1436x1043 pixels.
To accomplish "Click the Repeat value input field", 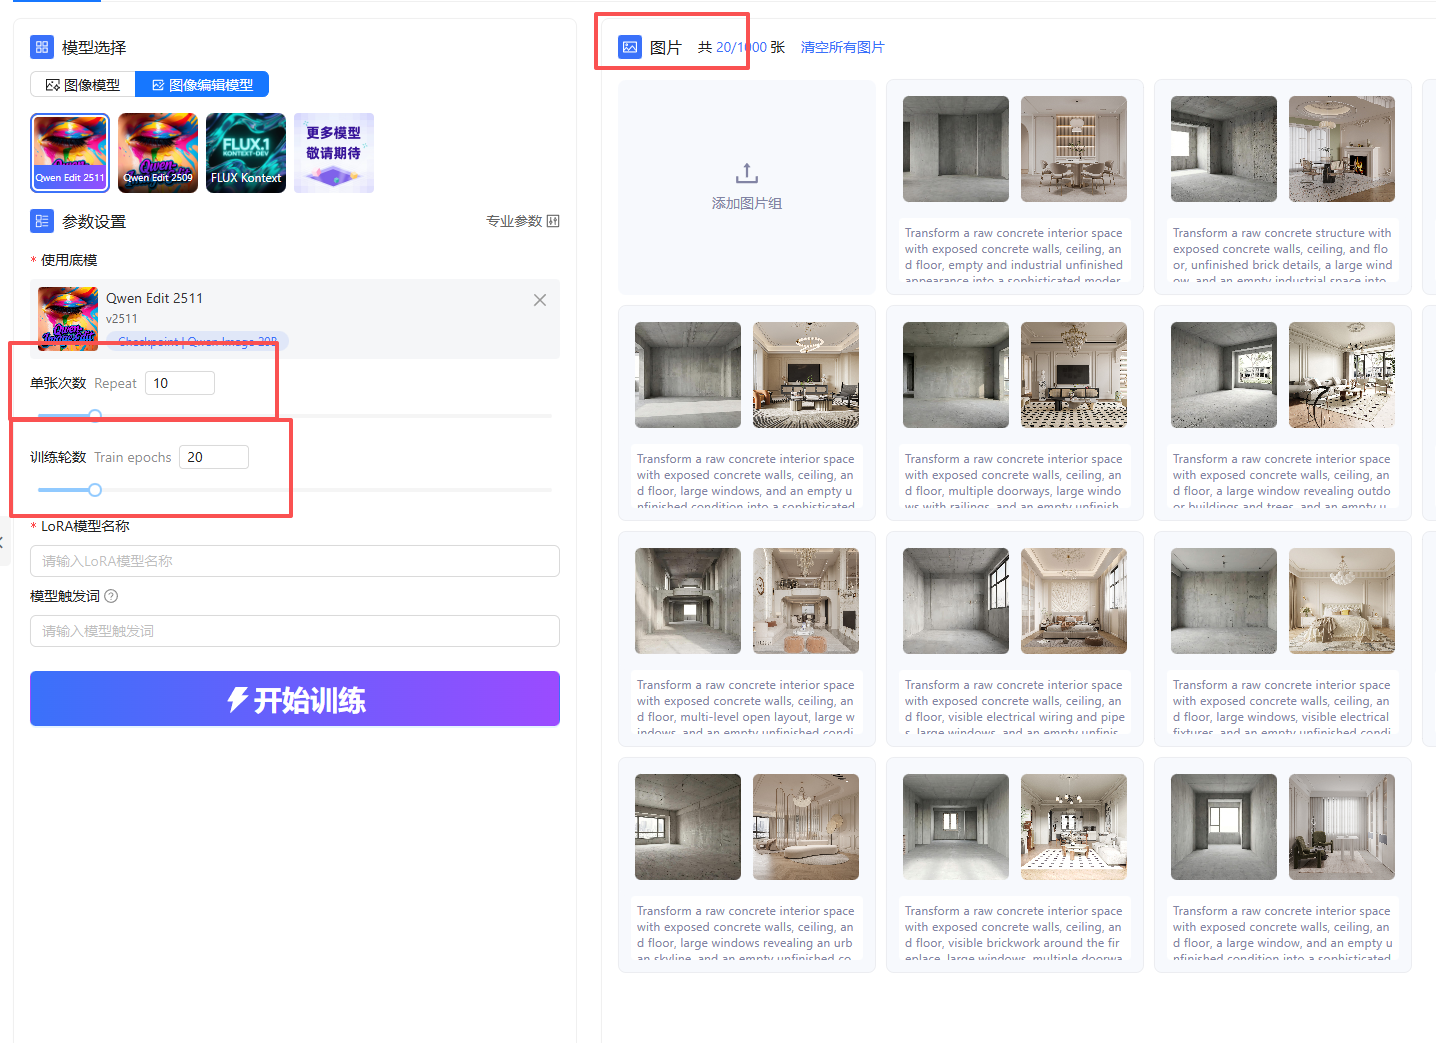I will tap(180, 383).
